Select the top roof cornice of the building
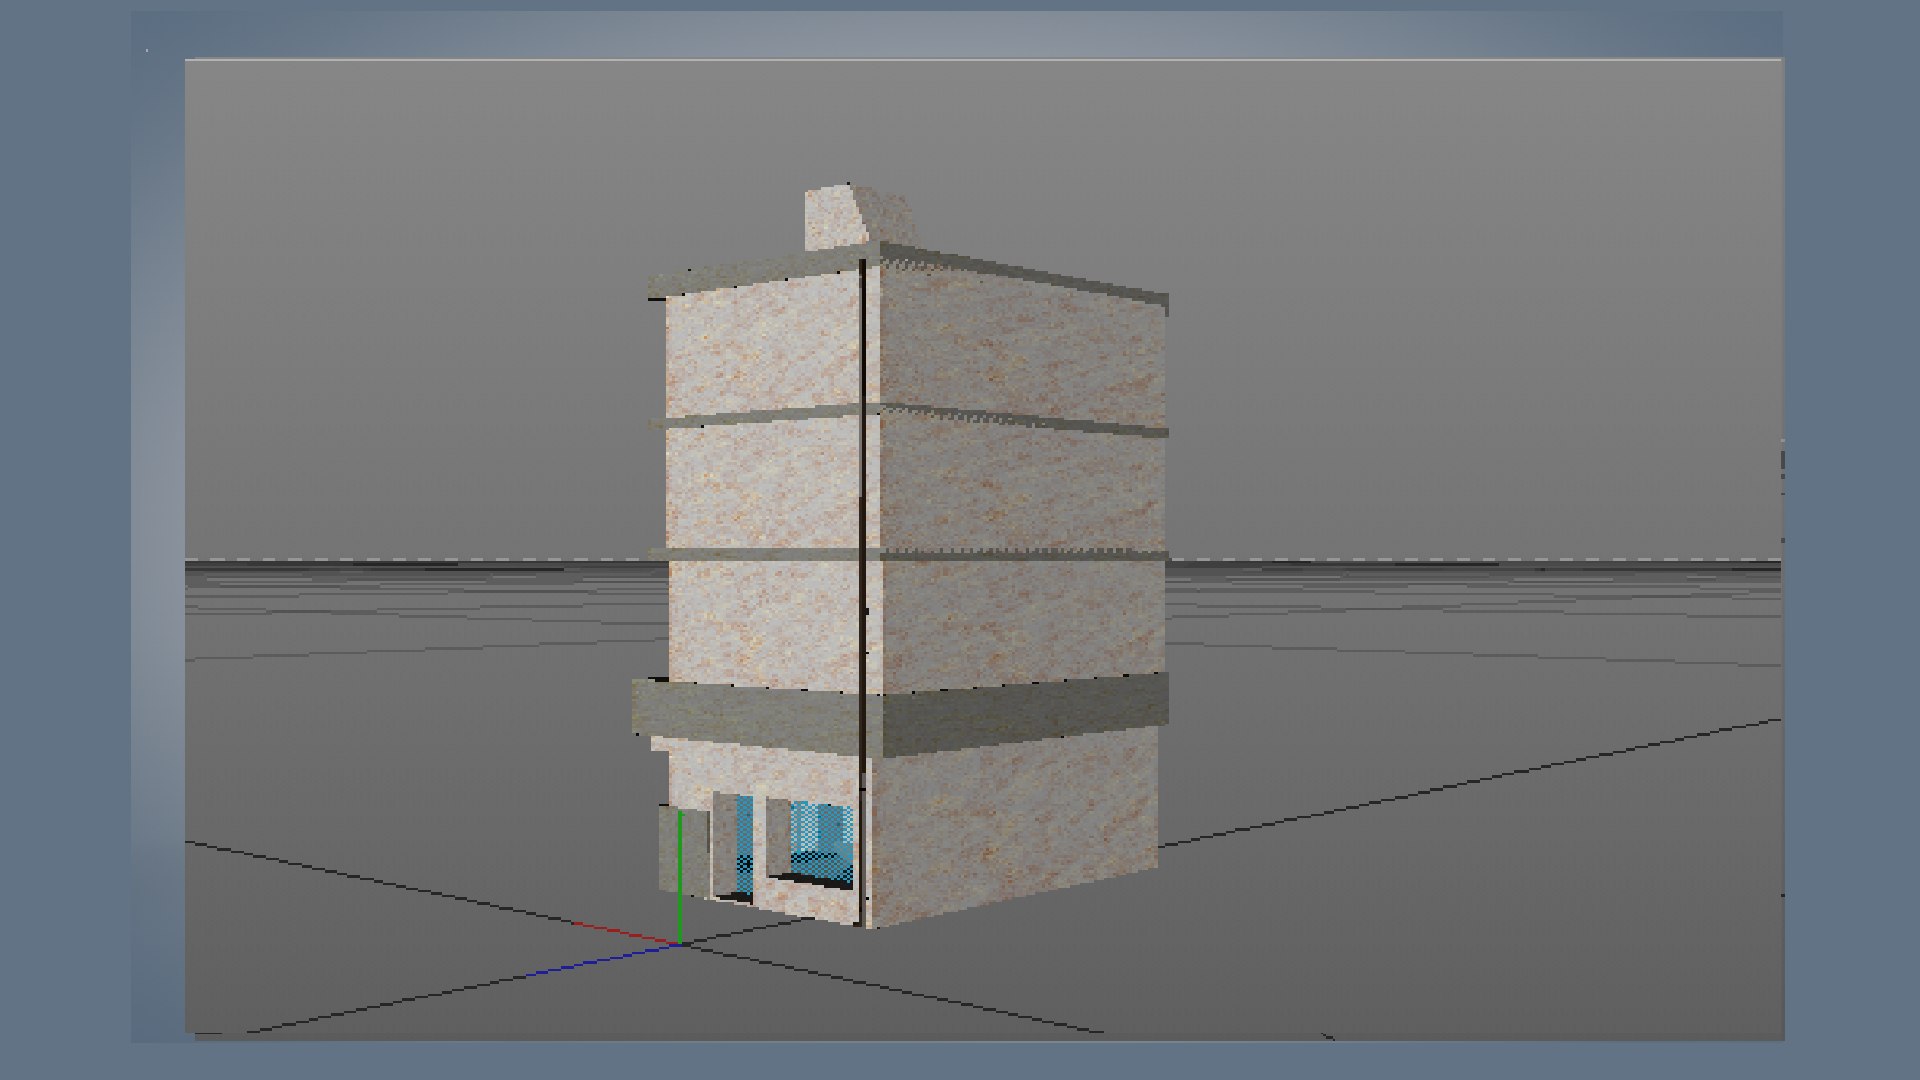Image resolution: width=1920 pixels, height=1080 pixels. (908, 271)
